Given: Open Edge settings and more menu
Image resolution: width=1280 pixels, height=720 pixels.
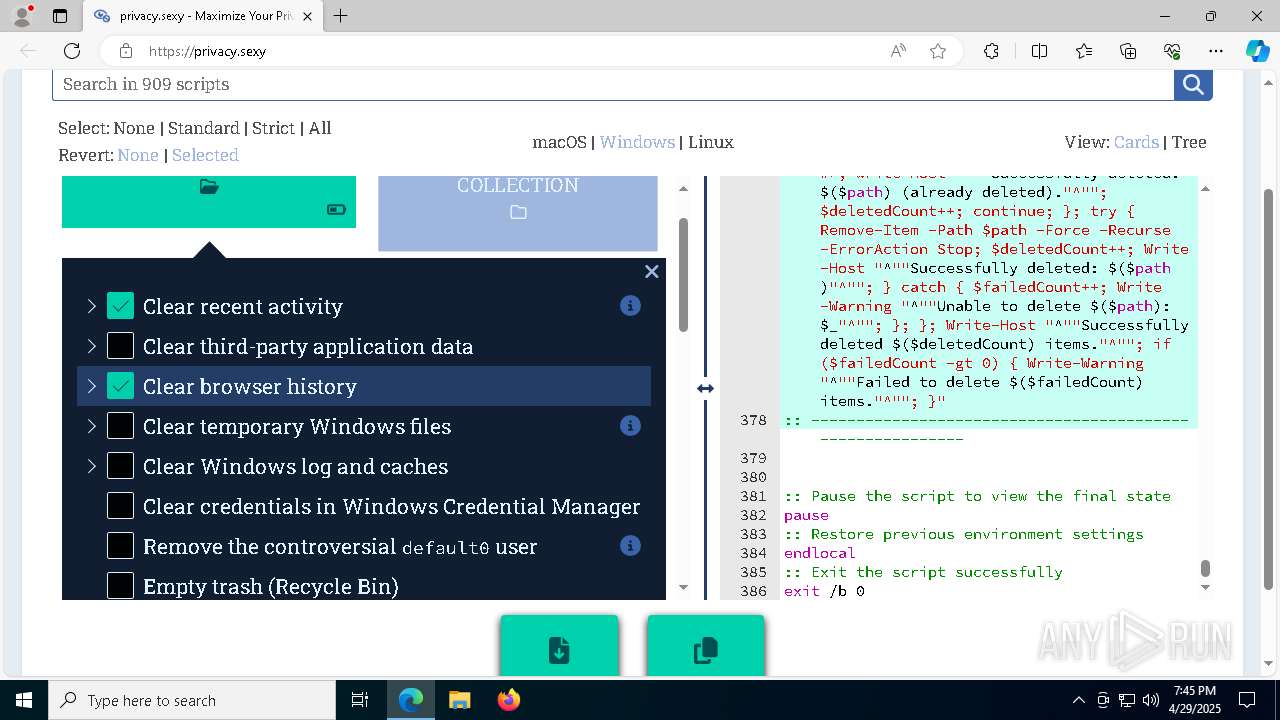Looking at the screenshot, I should (x=1216, y=51).
